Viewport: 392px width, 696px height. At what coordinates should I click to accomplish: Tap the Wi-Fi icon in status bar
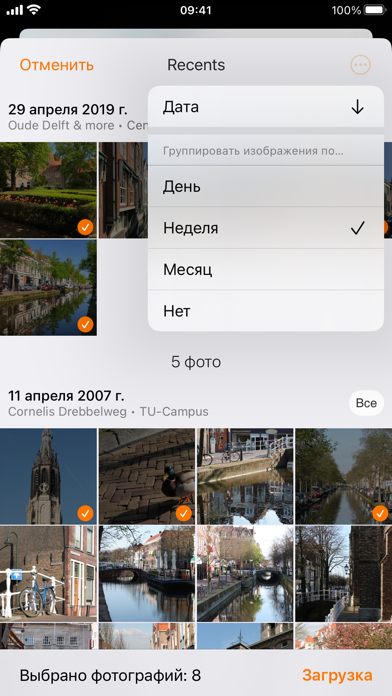click(x=33, y=10)
